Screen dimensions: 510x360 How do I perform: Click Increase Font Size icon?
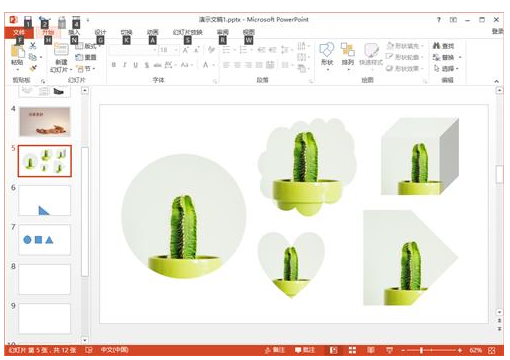pos(186,50)
